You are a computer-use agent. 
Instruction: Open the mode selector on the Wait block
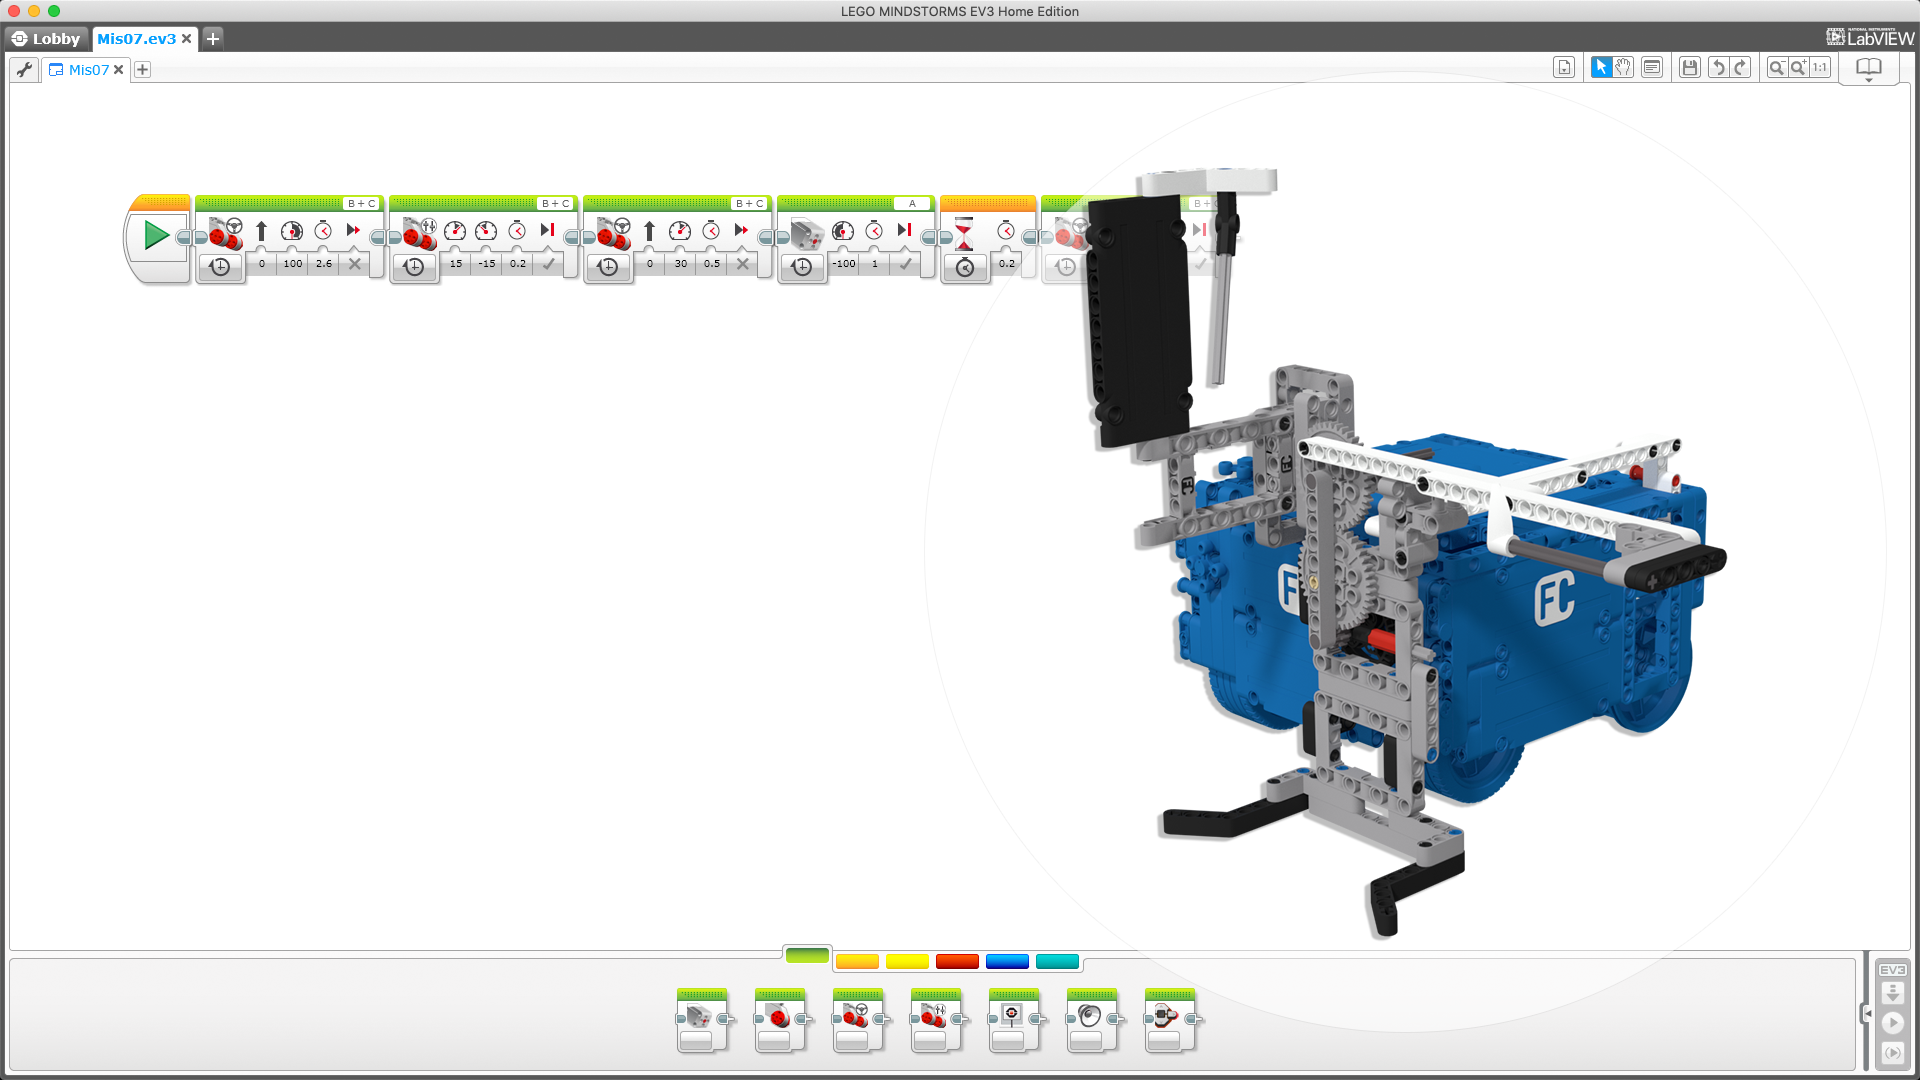point(965,267)
